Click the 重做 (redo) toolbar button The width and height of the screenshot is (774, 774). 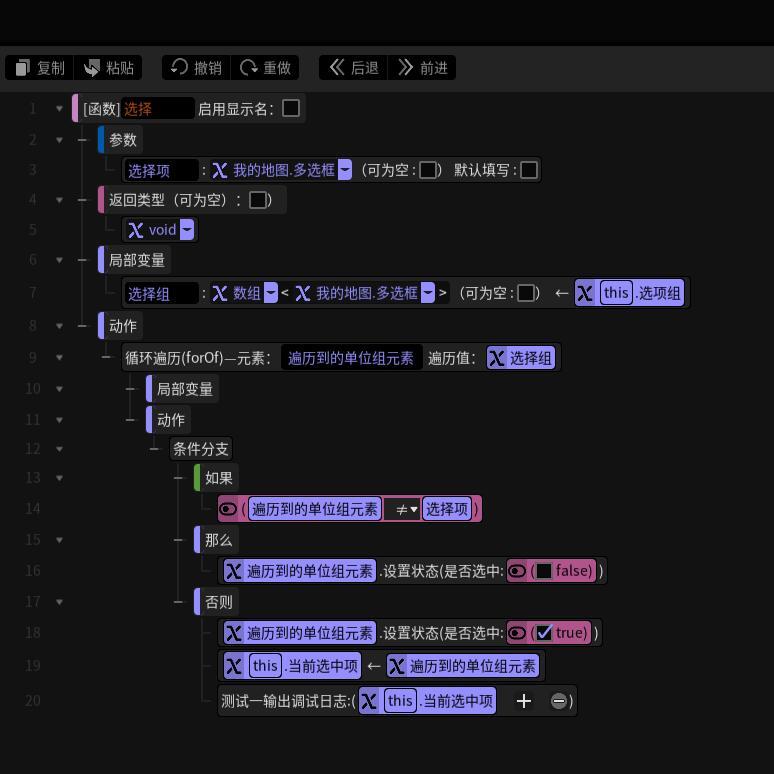(x=265, y=68)
